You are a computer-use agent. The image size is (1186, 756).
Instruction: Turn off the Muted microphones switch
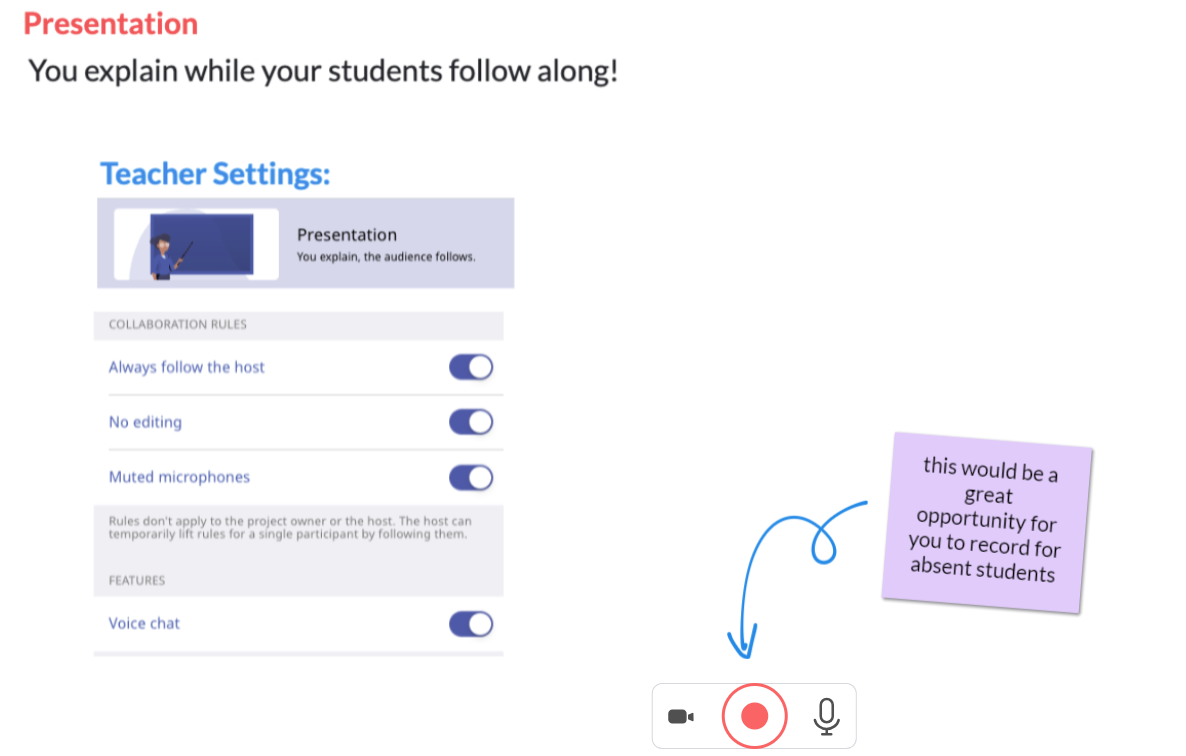pos(470,478)
